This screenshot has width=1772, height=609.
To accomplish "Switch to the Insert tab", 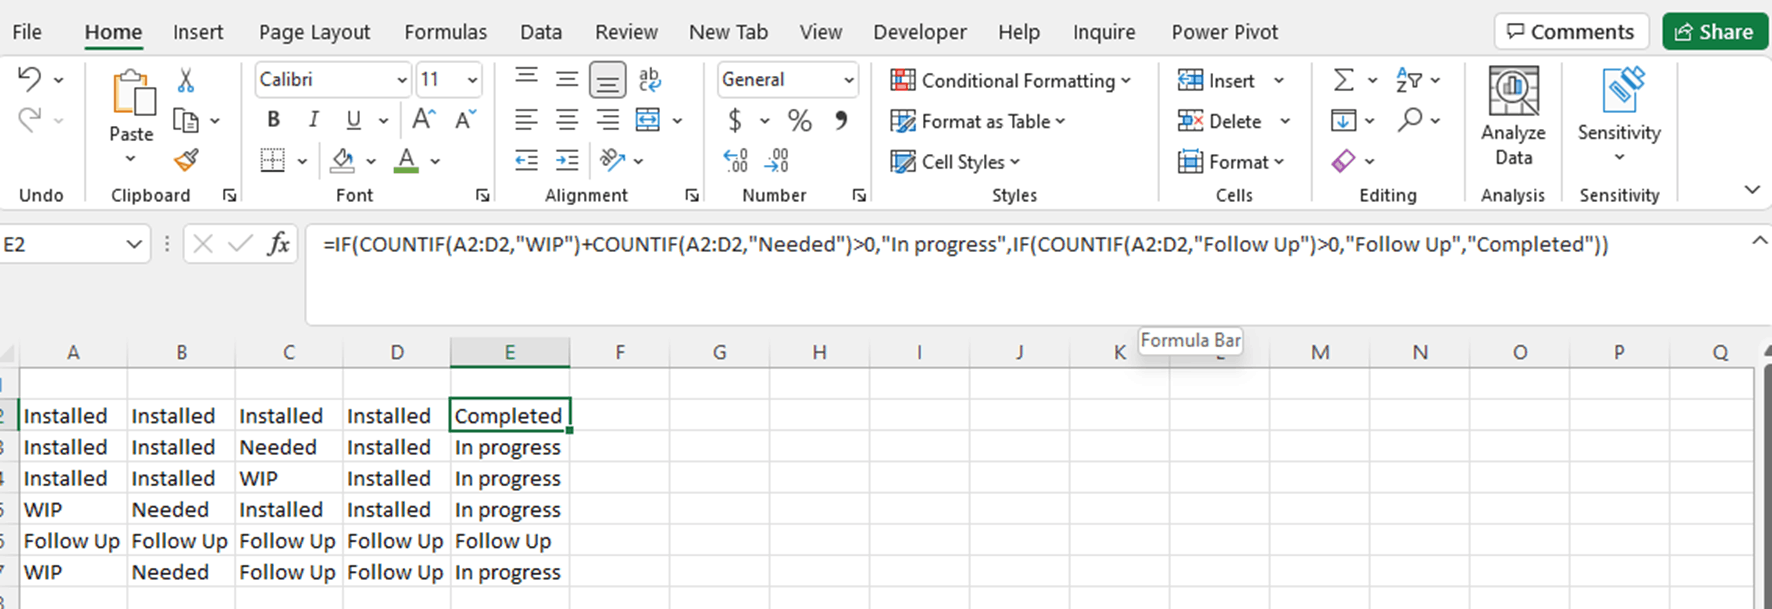I will pyautogui.click(x=198, y=32).
